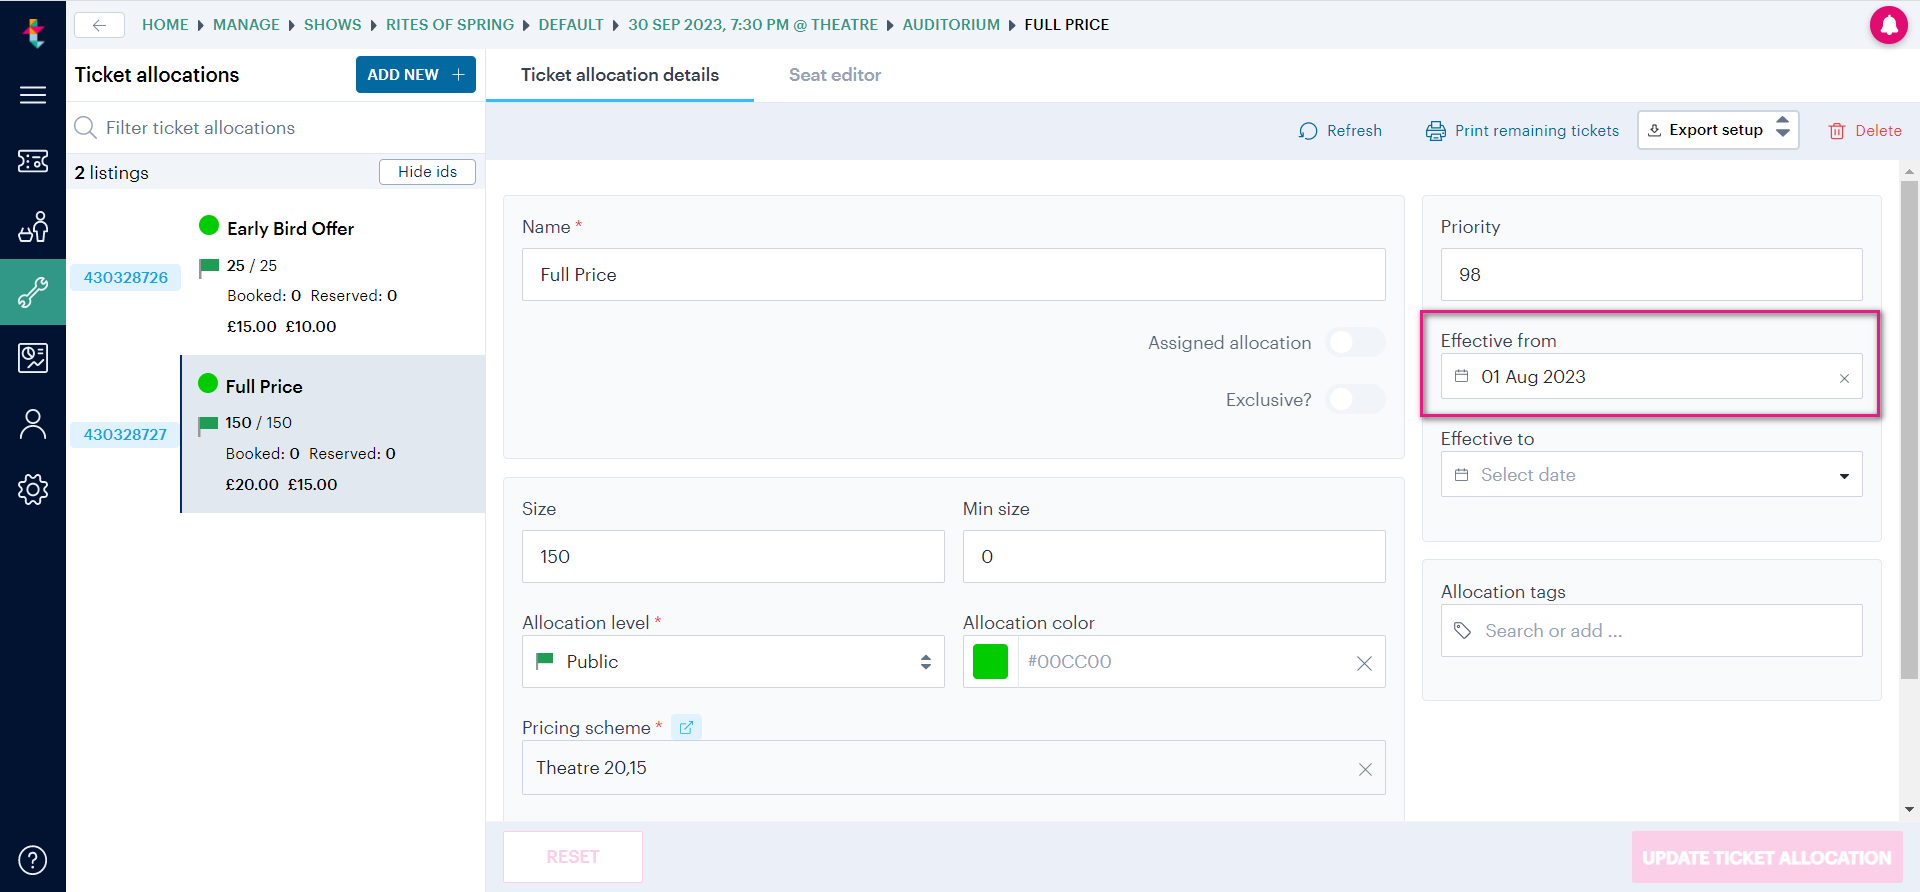Viewport: 1920px width, 892px height.
Task: Click the RESET button
Action: point(573,857)
